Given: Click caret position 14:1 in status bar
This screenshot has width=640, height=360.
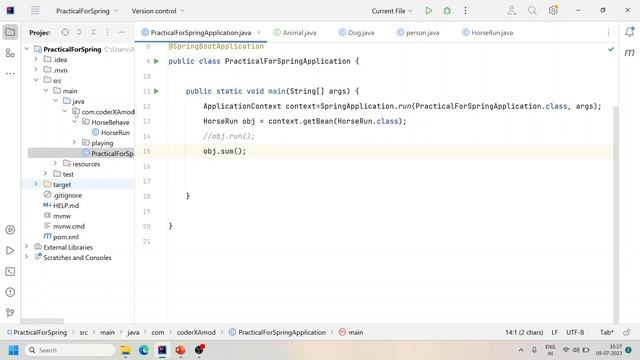Looking at the screenshot, I should pyautogui.click(x=524, y=333).
